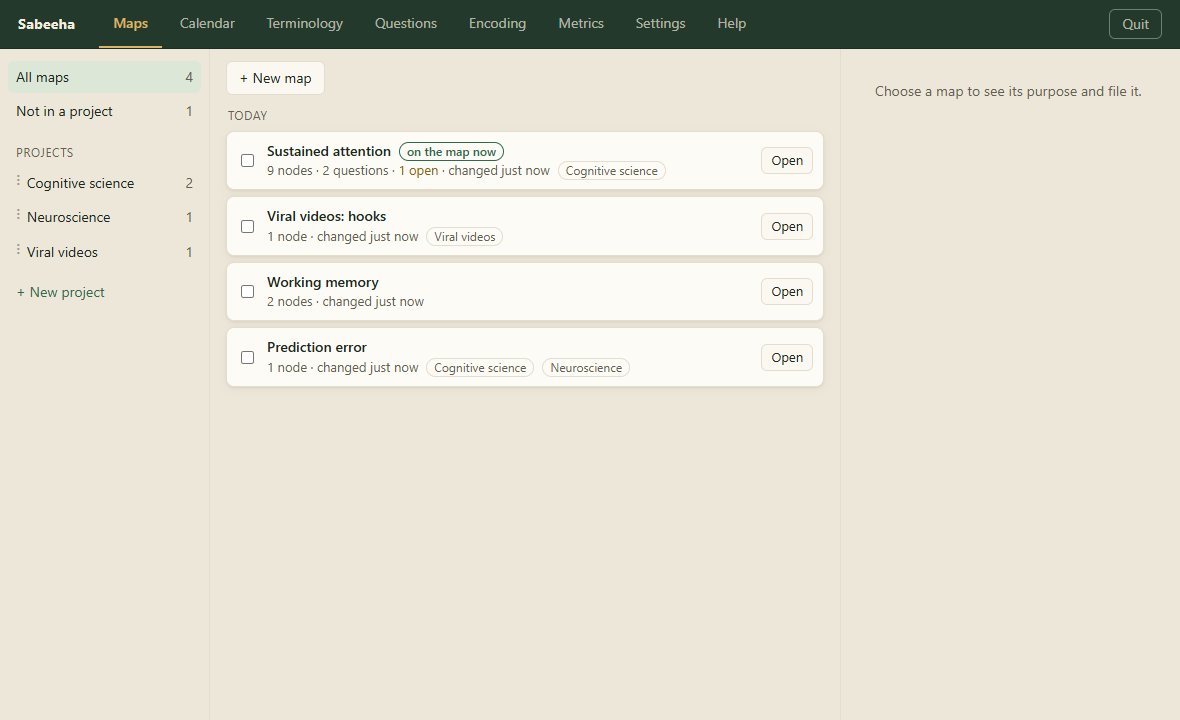Click the drag handle beside Cognitive science project
The height and width of the screenshot is (720, 1180).
click(18, 181)
